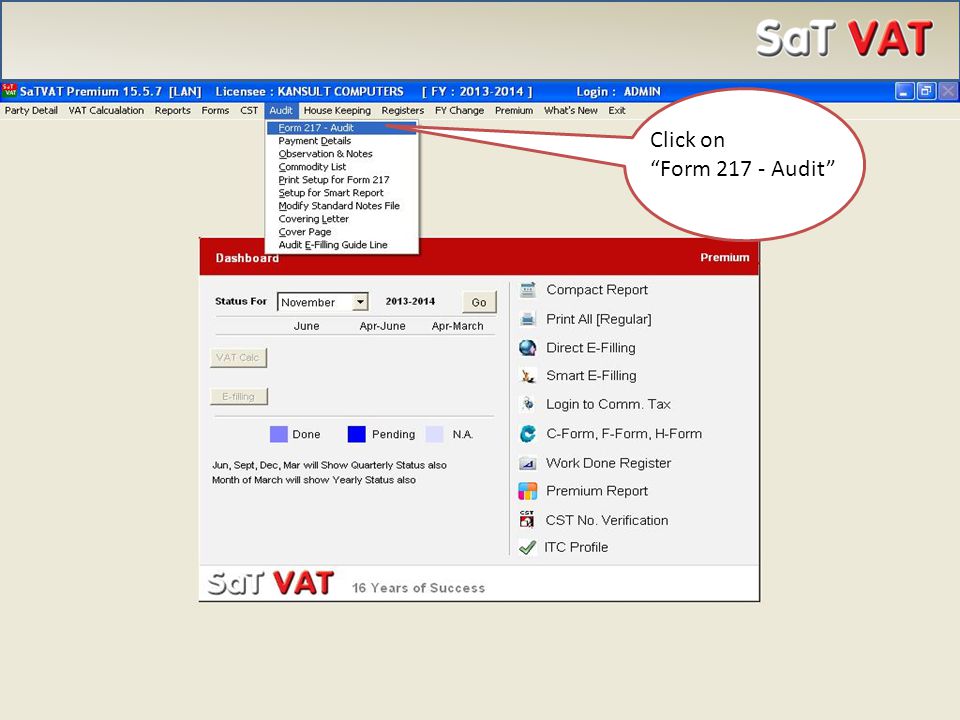The image size is (960, 720).
Task: Select Audit E-Filling Guide Line entry
Action: (x=342, y=245)
